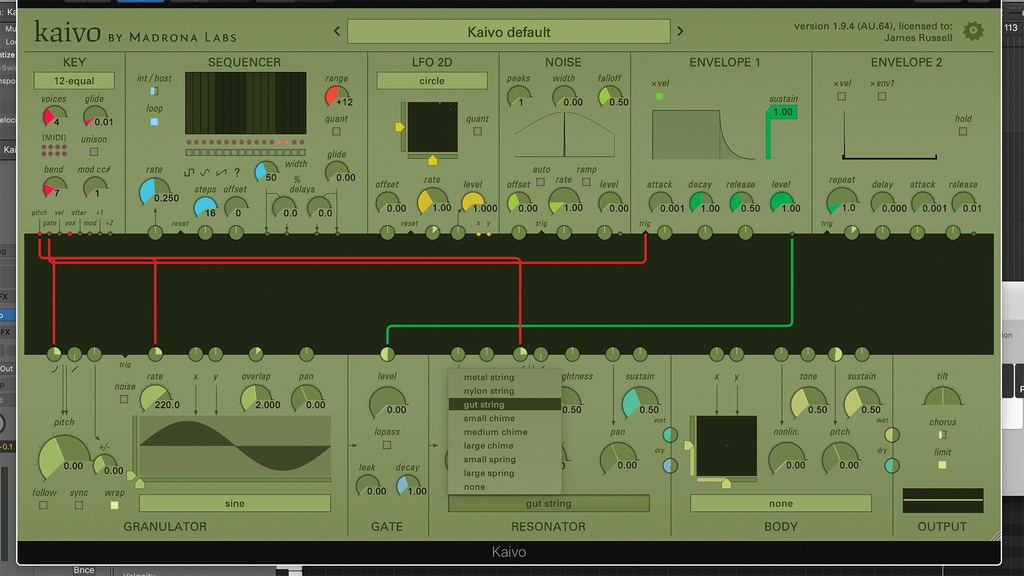Select the ramp wave shape icon in Sequencer
This screenshot has height=576, width=1024.
tap(221, 172)
